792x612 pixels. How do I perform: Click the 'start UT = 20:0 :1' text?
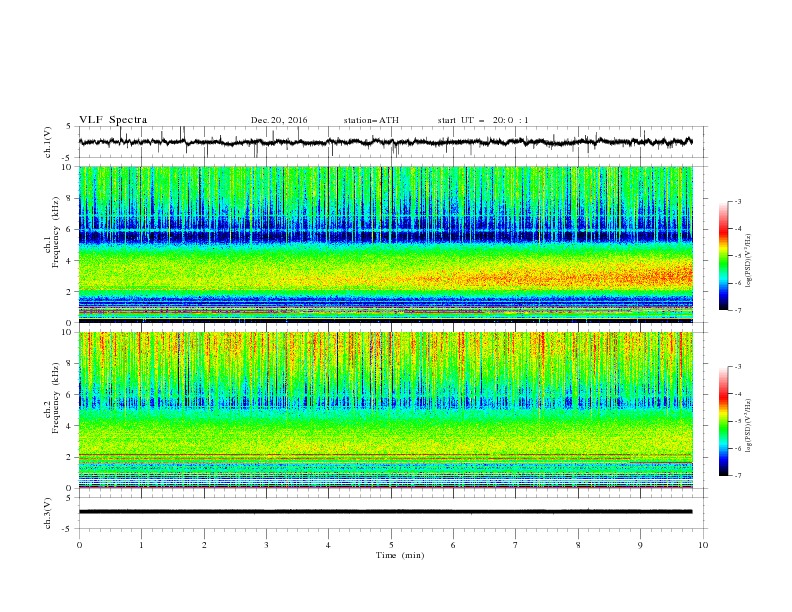pyautogui.click(x=483, y=120)
